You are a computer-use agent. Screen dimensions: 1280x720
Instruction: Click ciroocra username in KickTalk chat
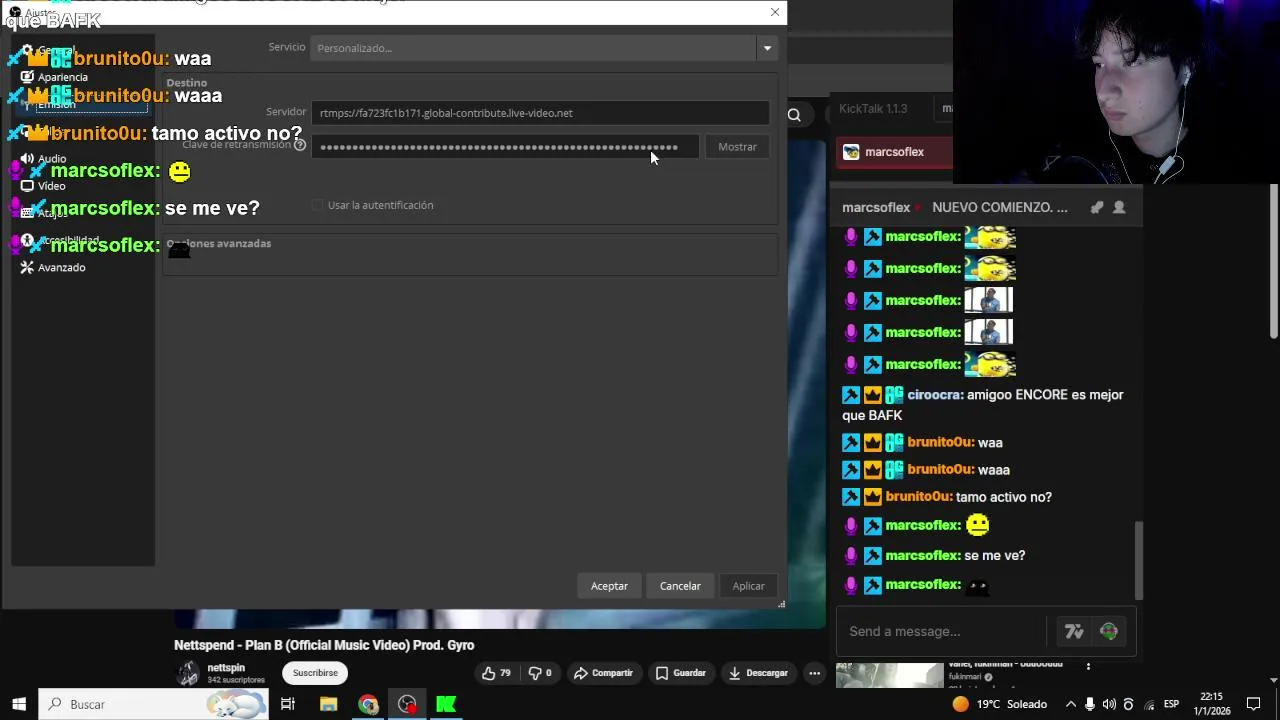click(x=935, y=395)
